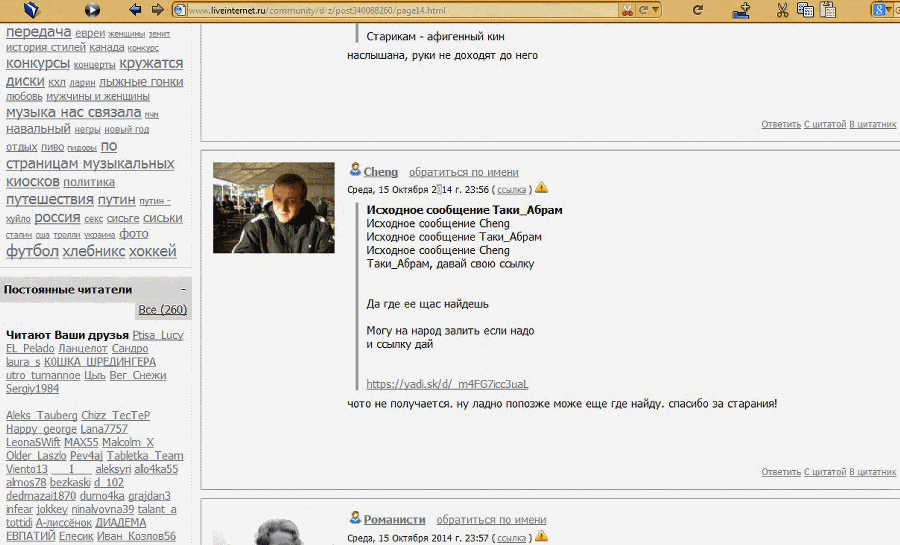Open the ссылка permalink of Cheng's comment
The width and height of the screenshot is (900, 545).
[x=511, y=190]
